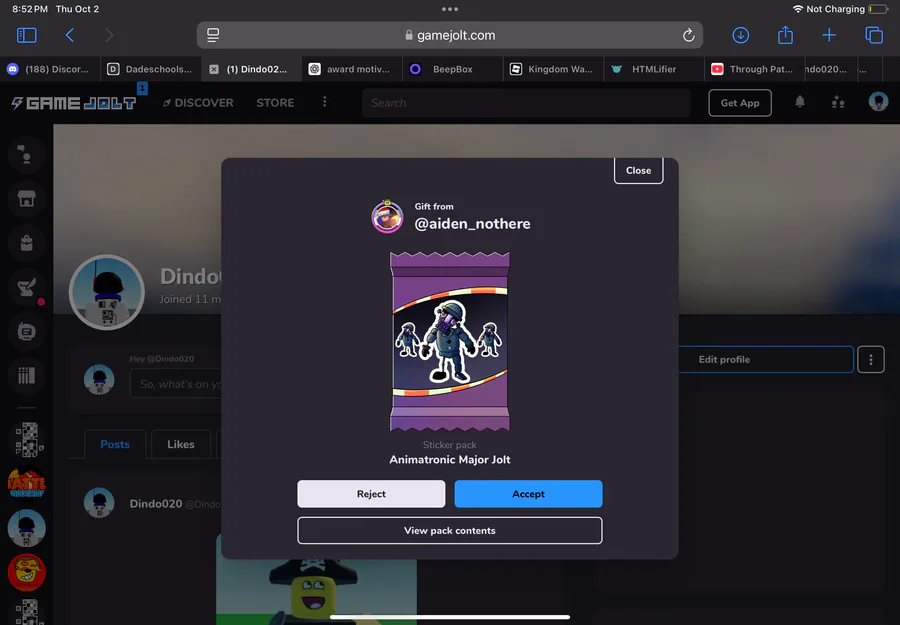Open the three-dots multitasking control

tap(449, 9)
